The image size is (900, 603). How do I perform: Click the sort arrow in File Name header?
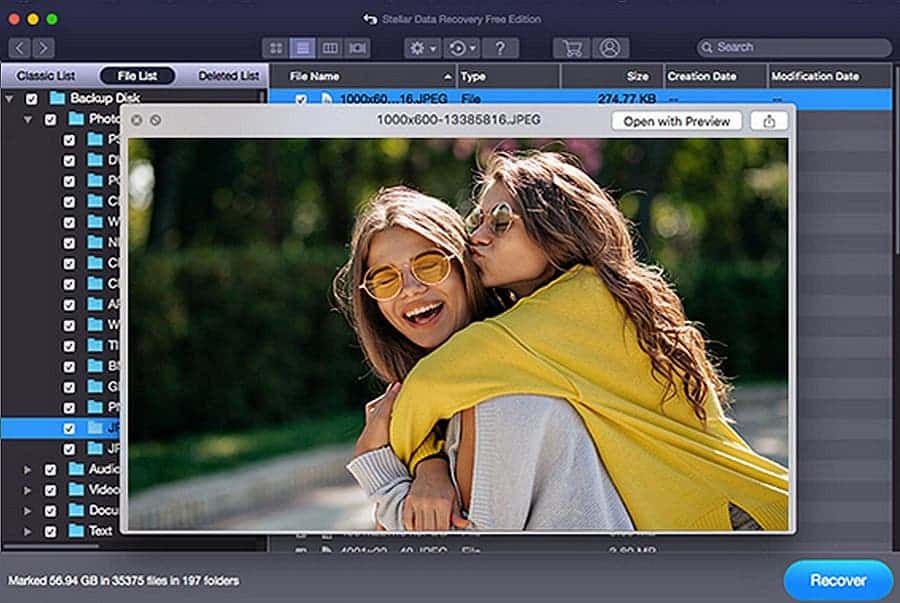[448, 76]
